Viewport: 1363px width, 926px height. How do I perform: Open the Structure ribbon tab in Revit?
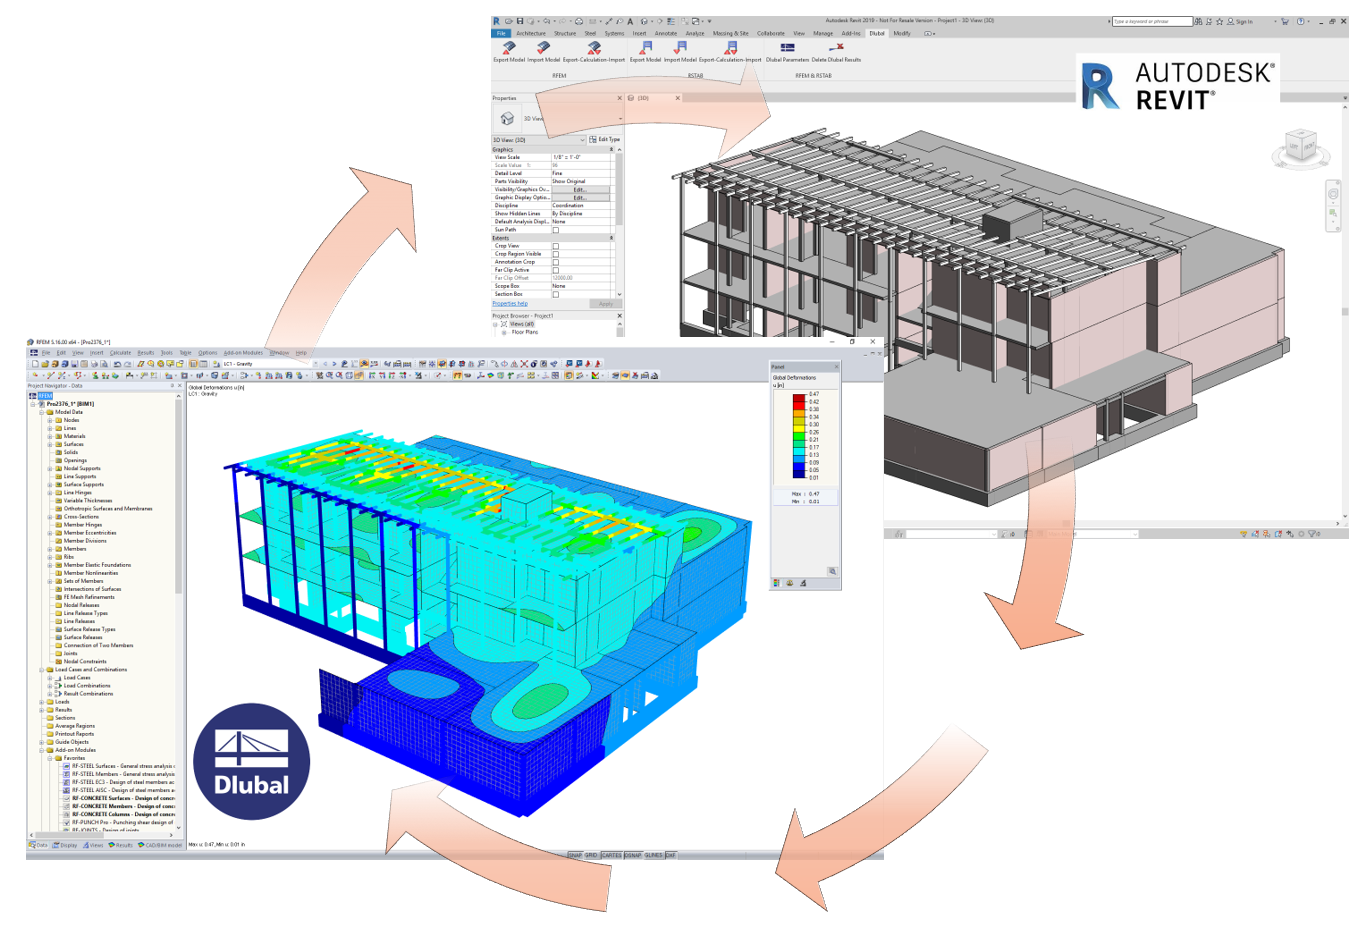click(565, 33)
